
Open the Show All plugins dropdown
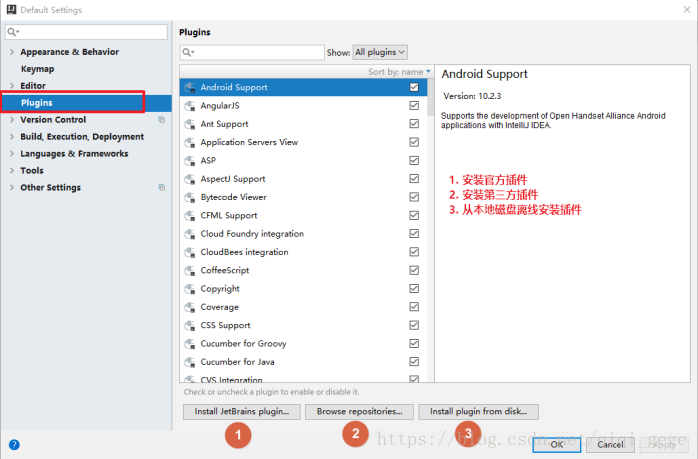point(380,52)
